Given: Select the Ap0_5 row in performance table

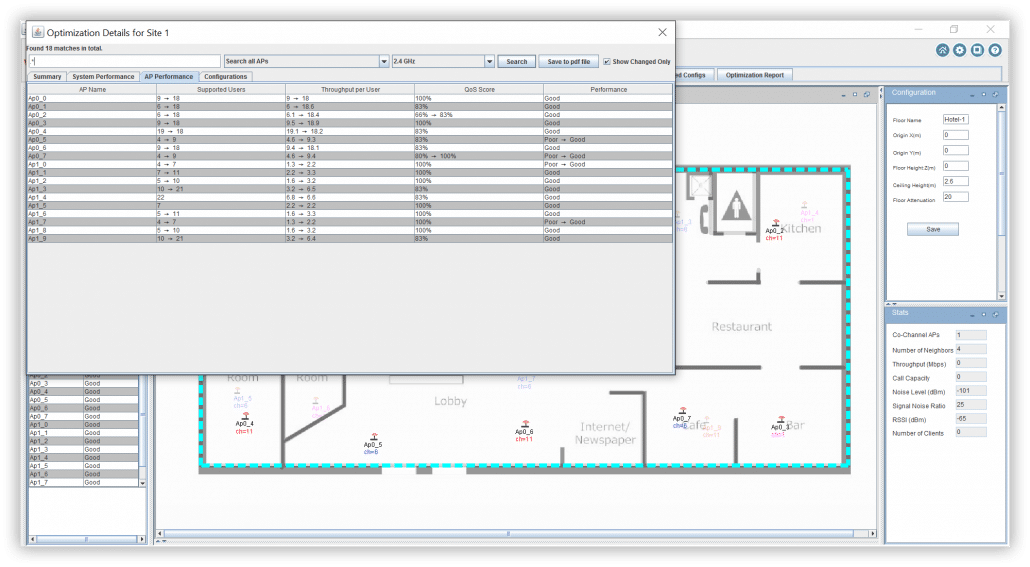Looking at the screenshot, I should click(349, 139).
